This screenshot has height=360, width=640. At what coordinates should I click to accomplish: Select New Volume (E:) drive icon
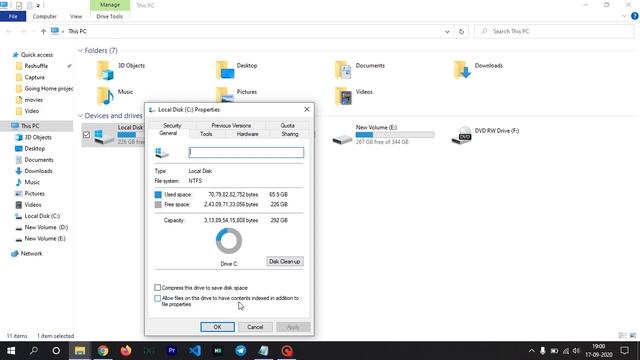pos(342,139)
